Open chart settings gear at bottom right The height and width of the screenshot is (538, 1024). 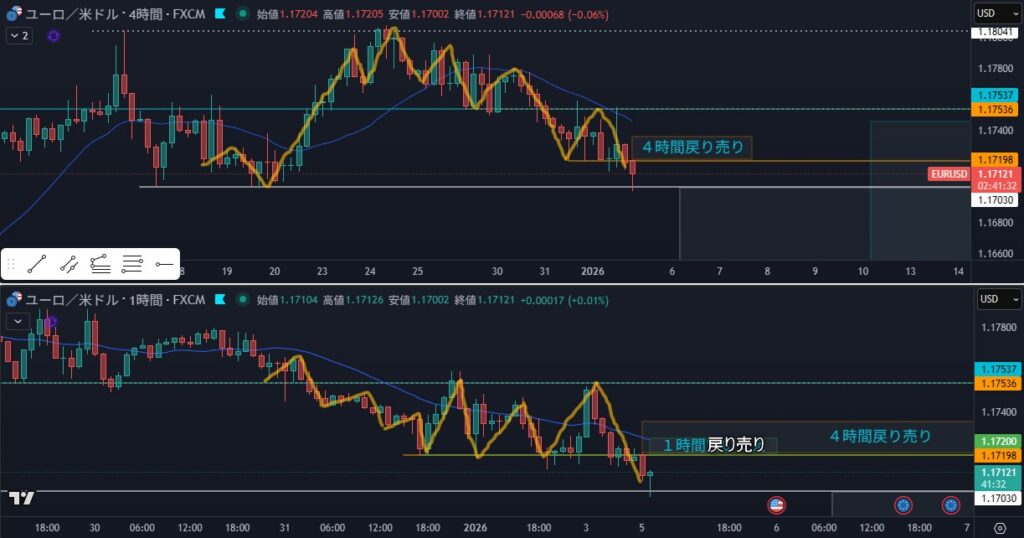[999, 528]
